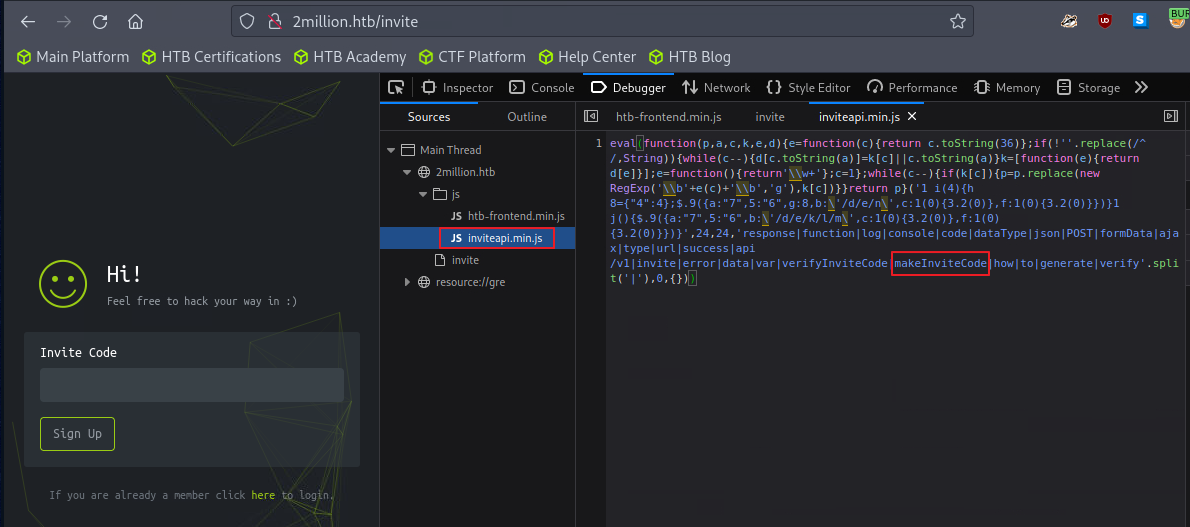Open the Network panel
The image size is (1190, 527).
pos(716,87)
